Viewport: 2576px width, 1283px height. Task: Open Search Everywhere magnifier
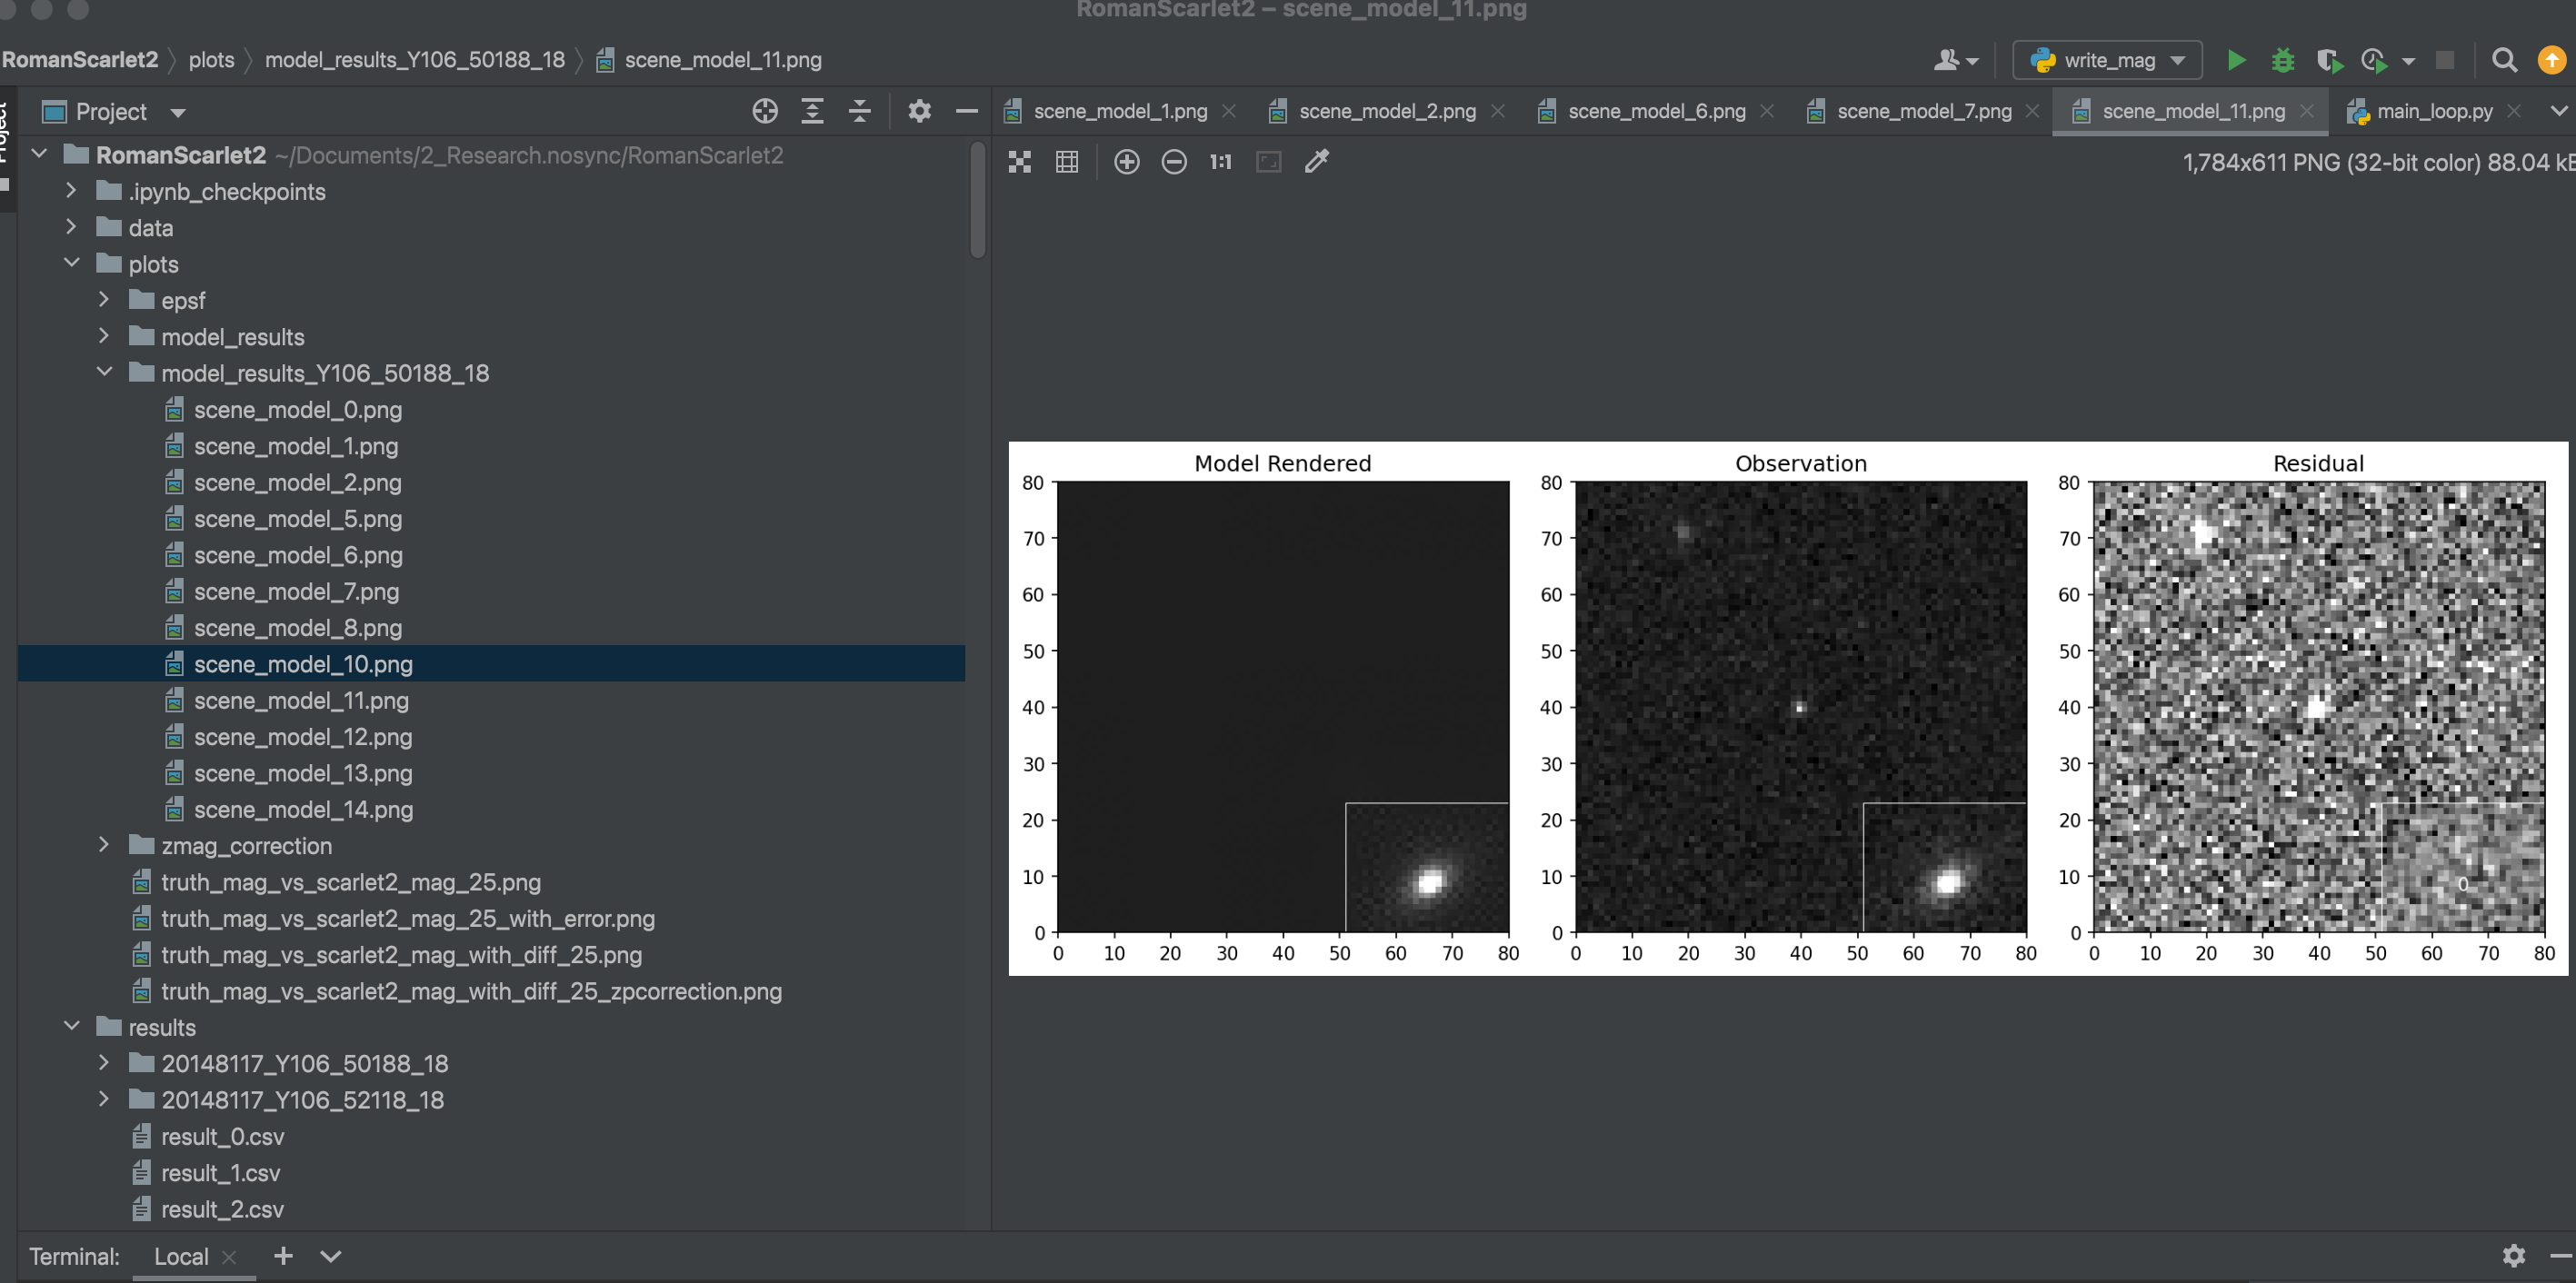pos(2504,60)
